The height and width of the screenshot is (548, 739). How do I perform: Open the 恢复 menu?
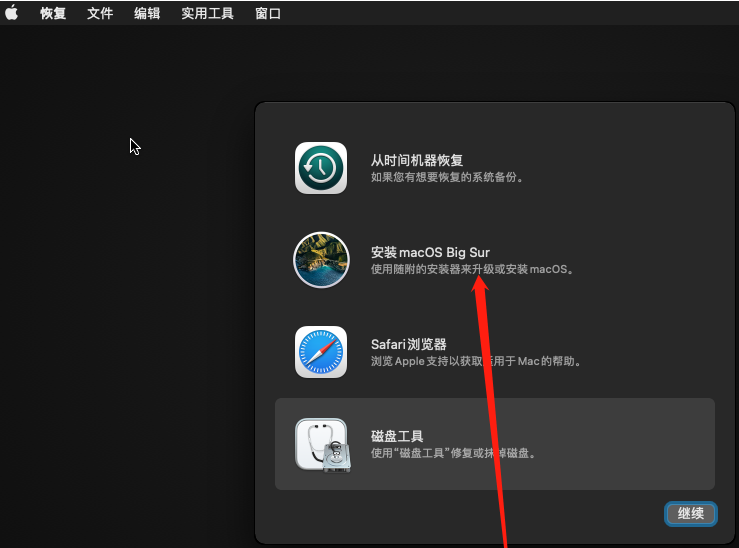tap(53, 13)
